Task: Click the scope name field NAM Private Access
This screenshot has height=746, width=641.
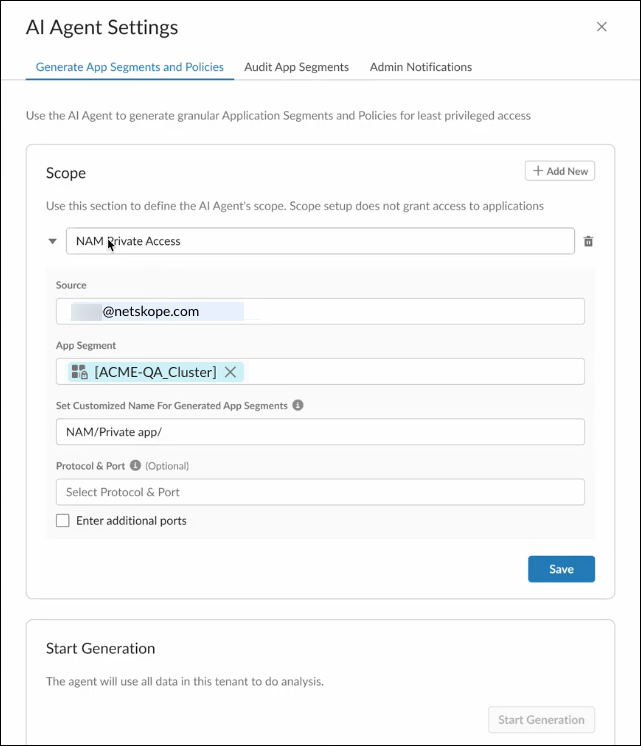Action: pyautogui.click(x=320, y=241)
